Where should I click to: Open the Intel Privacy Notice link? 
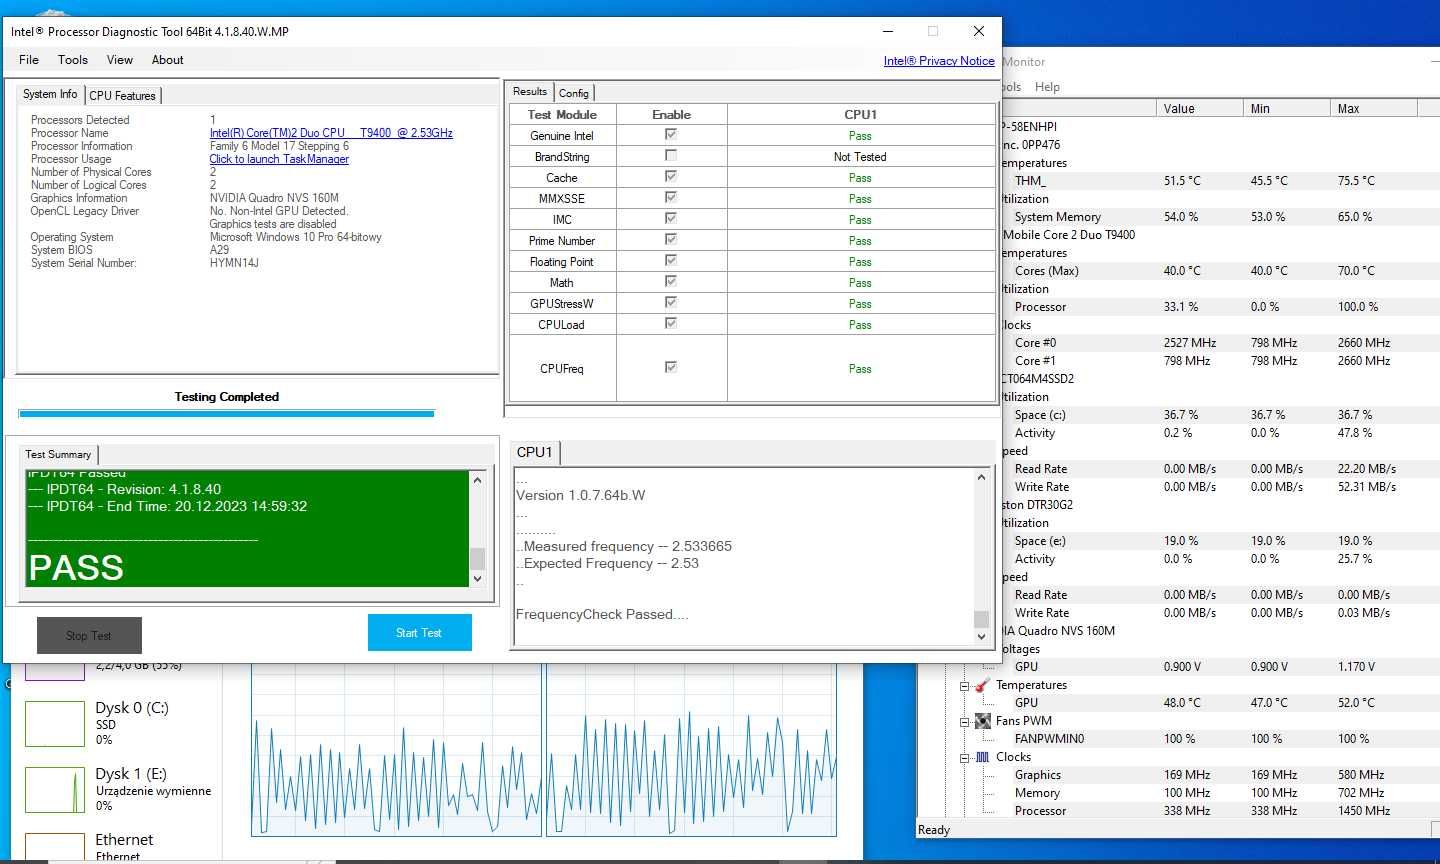[x=939, y=61]
